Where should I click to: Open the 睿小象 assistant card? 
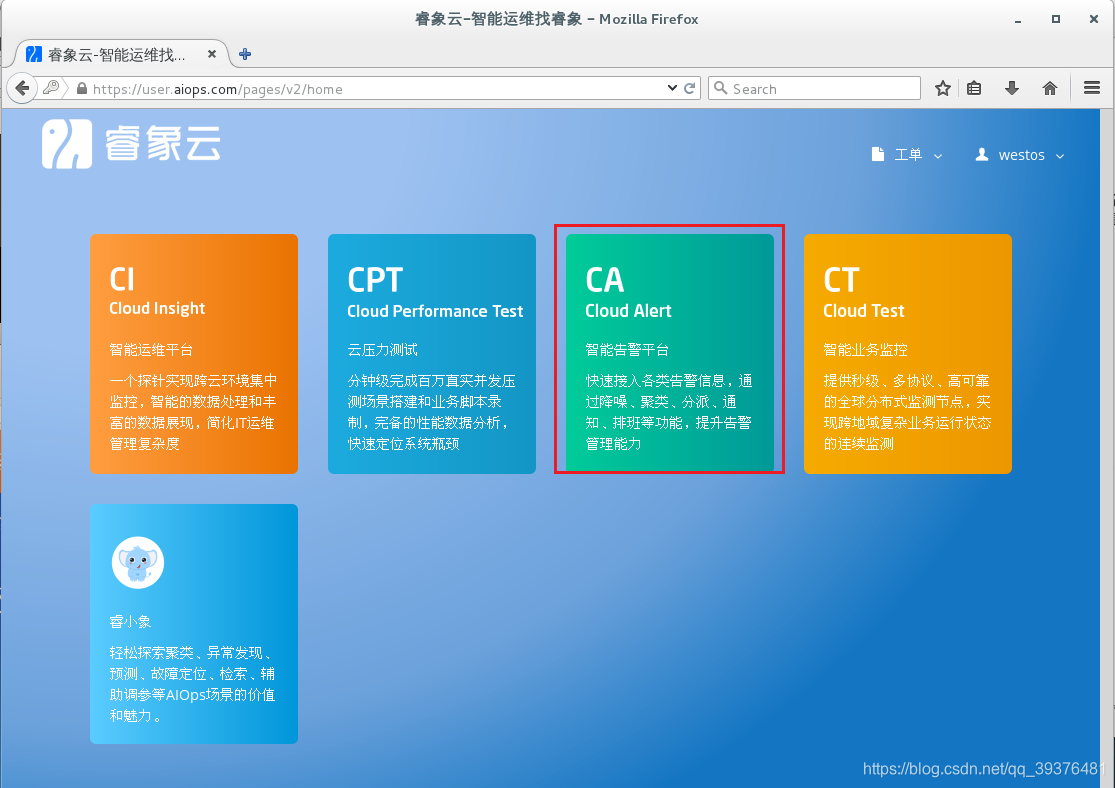(x=193, y=624)
